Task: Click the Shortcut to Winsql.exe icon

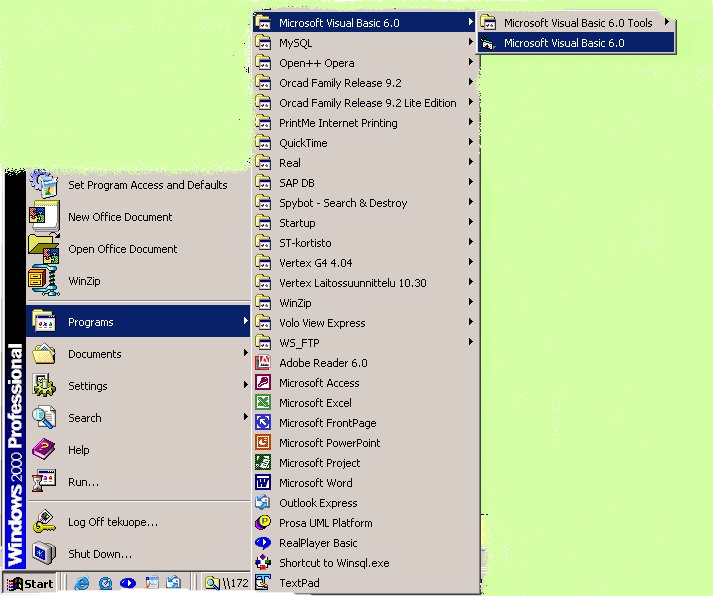Action: pos(263,563)
